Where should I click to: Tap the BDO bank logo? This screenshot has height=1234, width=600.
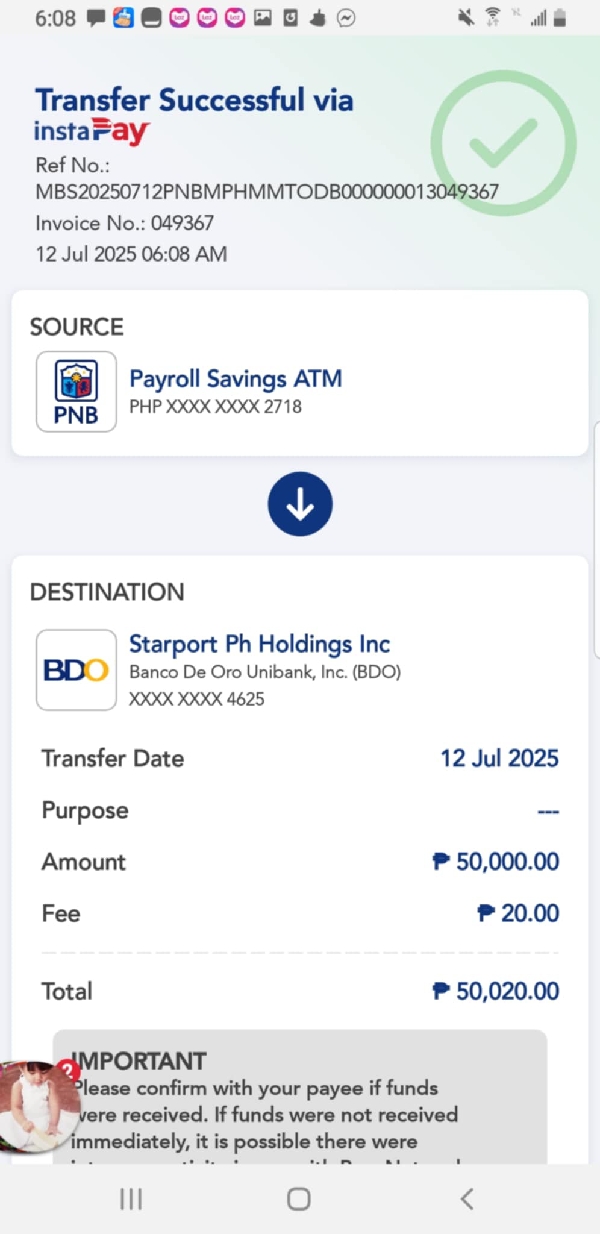click(76, 669)
